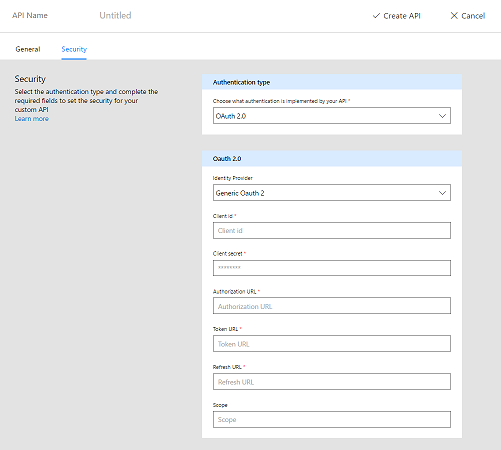Switch to the General tab
Image resolution: width=501 pixels, height=450 pixels.
tap(28, 49)
